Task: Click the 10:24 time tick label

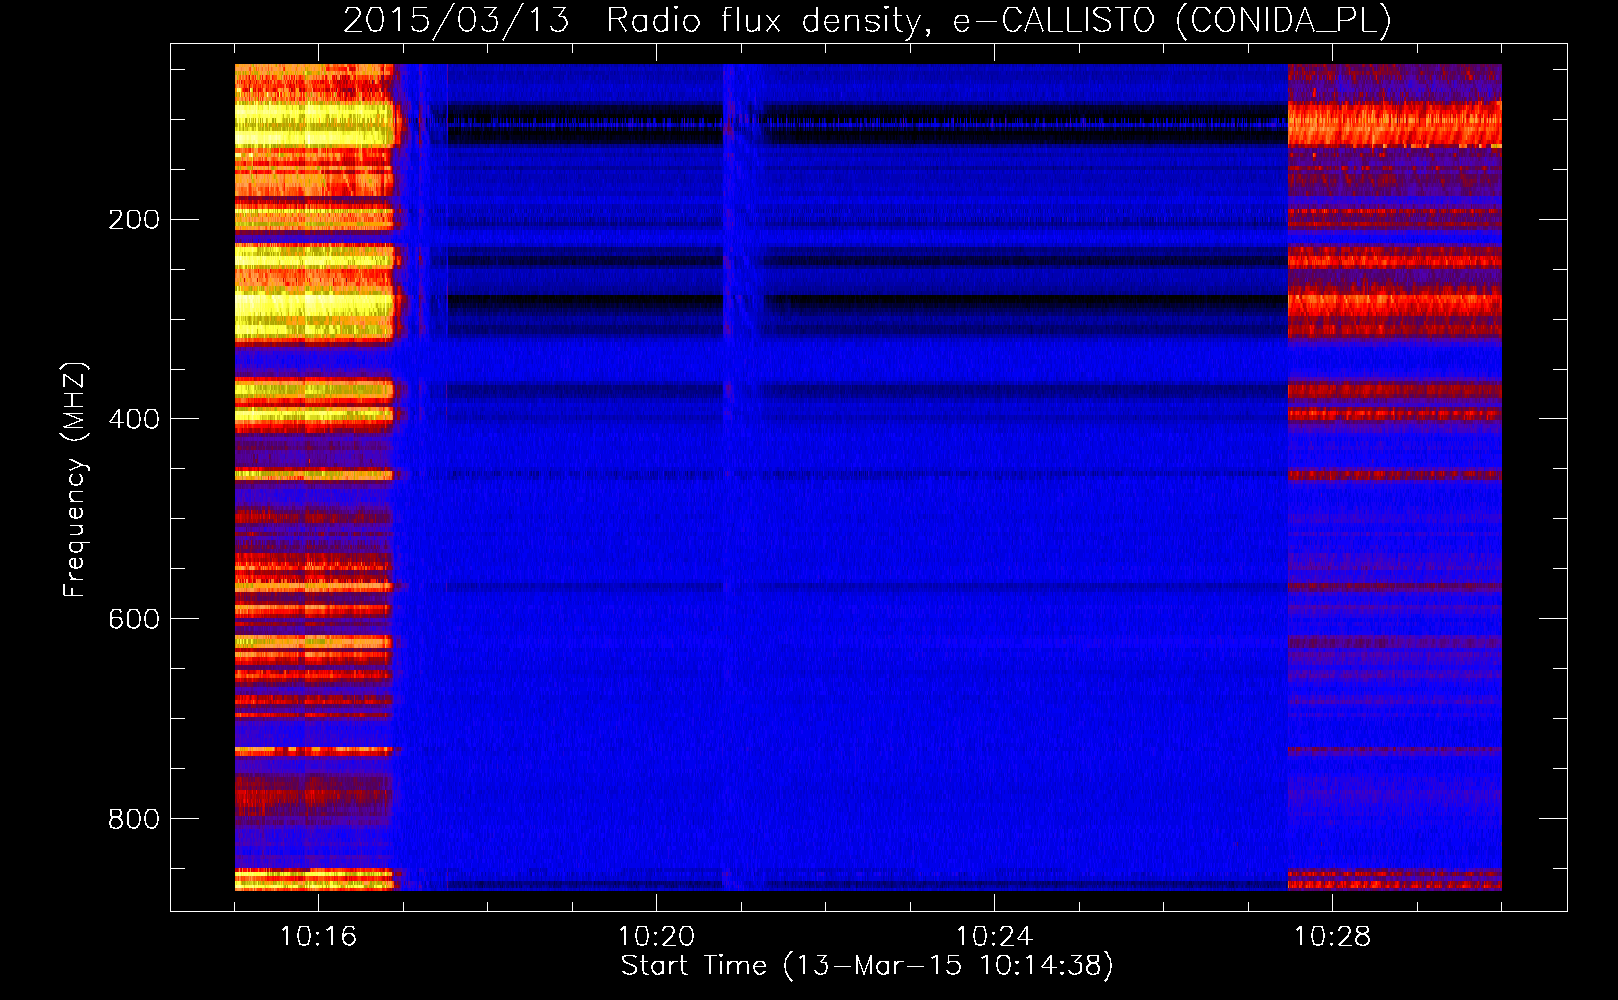Action: click(x=994, y=937)
